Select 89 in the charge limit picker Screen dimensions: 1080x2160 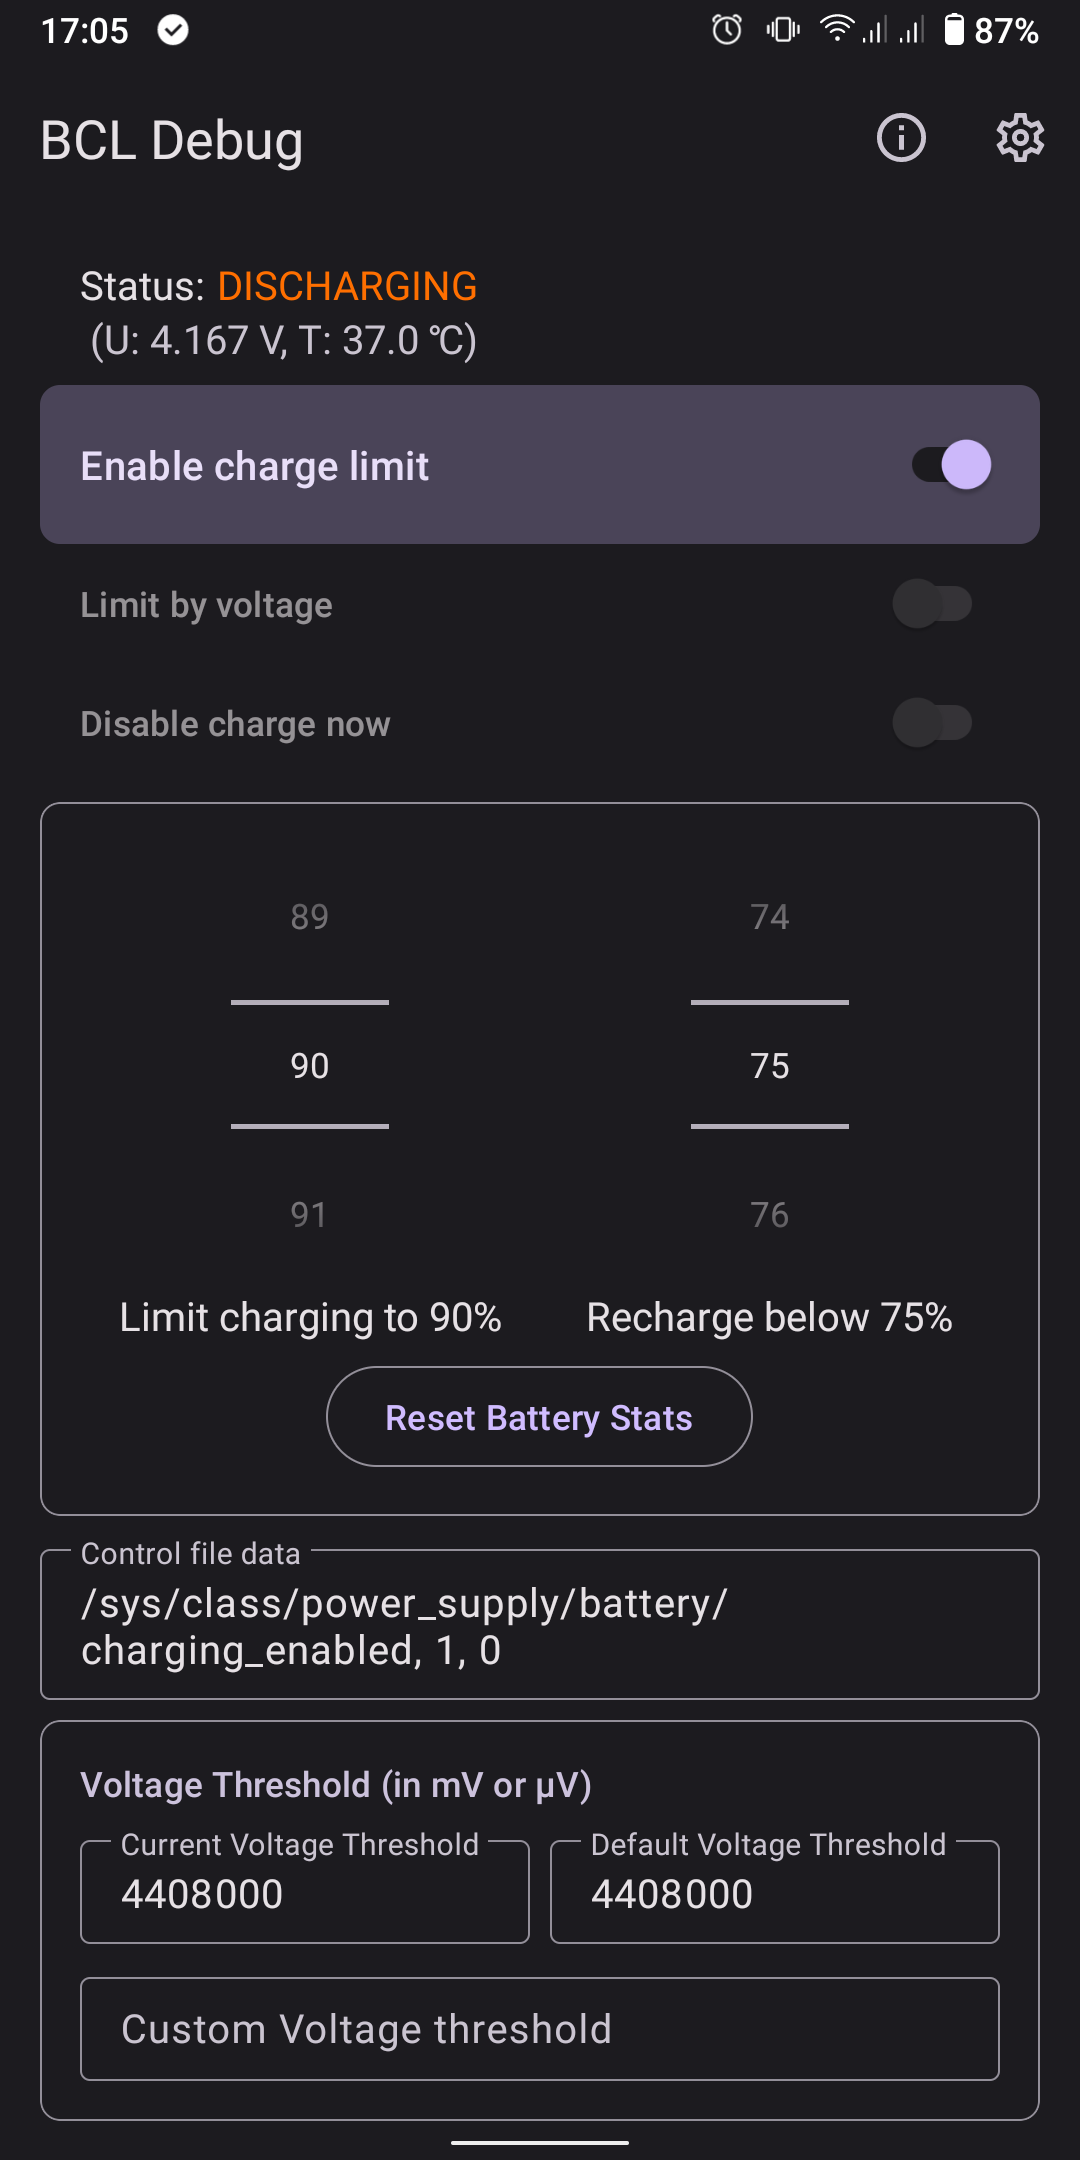(310, 917)
